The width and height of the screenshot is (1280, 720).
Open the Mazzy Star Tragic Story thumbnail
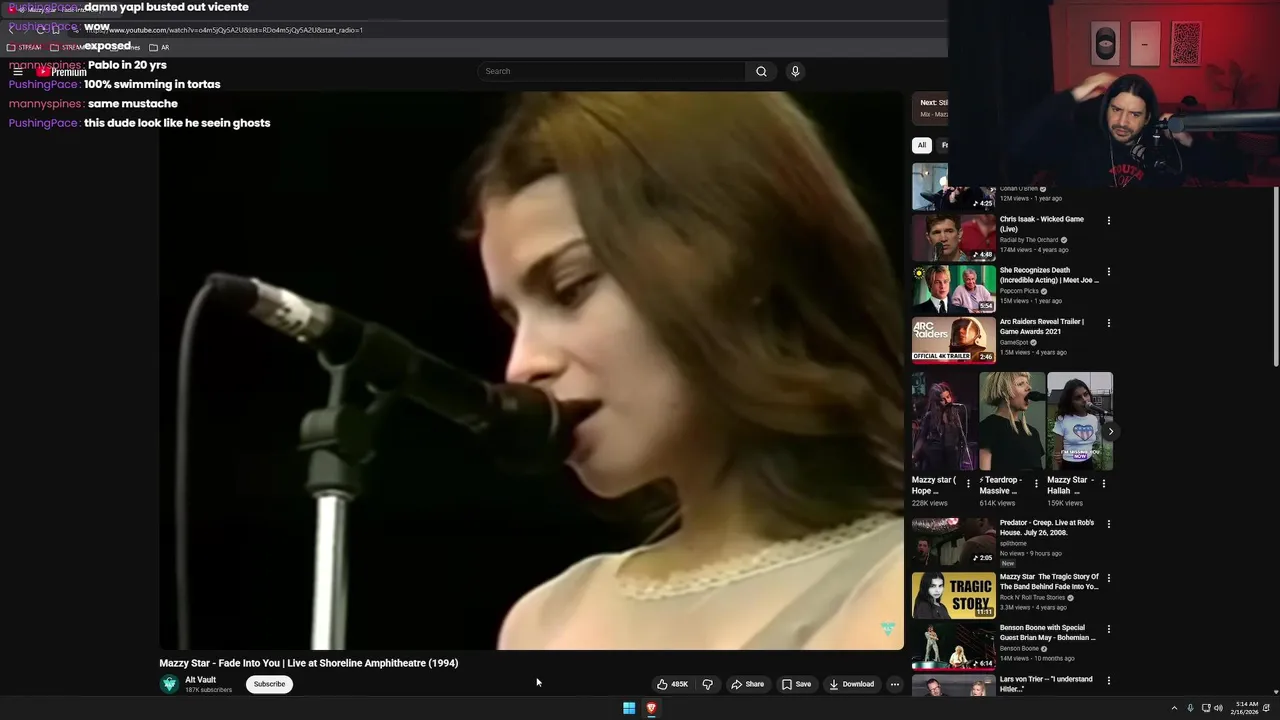click(953, 595)
